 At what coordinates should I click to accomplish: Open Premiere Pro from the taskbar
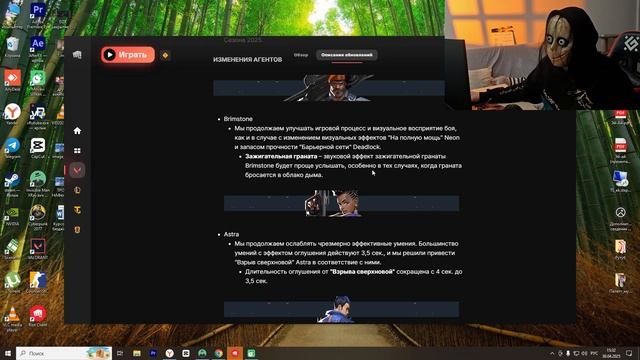pyautogui.click(x=153, y=353)
